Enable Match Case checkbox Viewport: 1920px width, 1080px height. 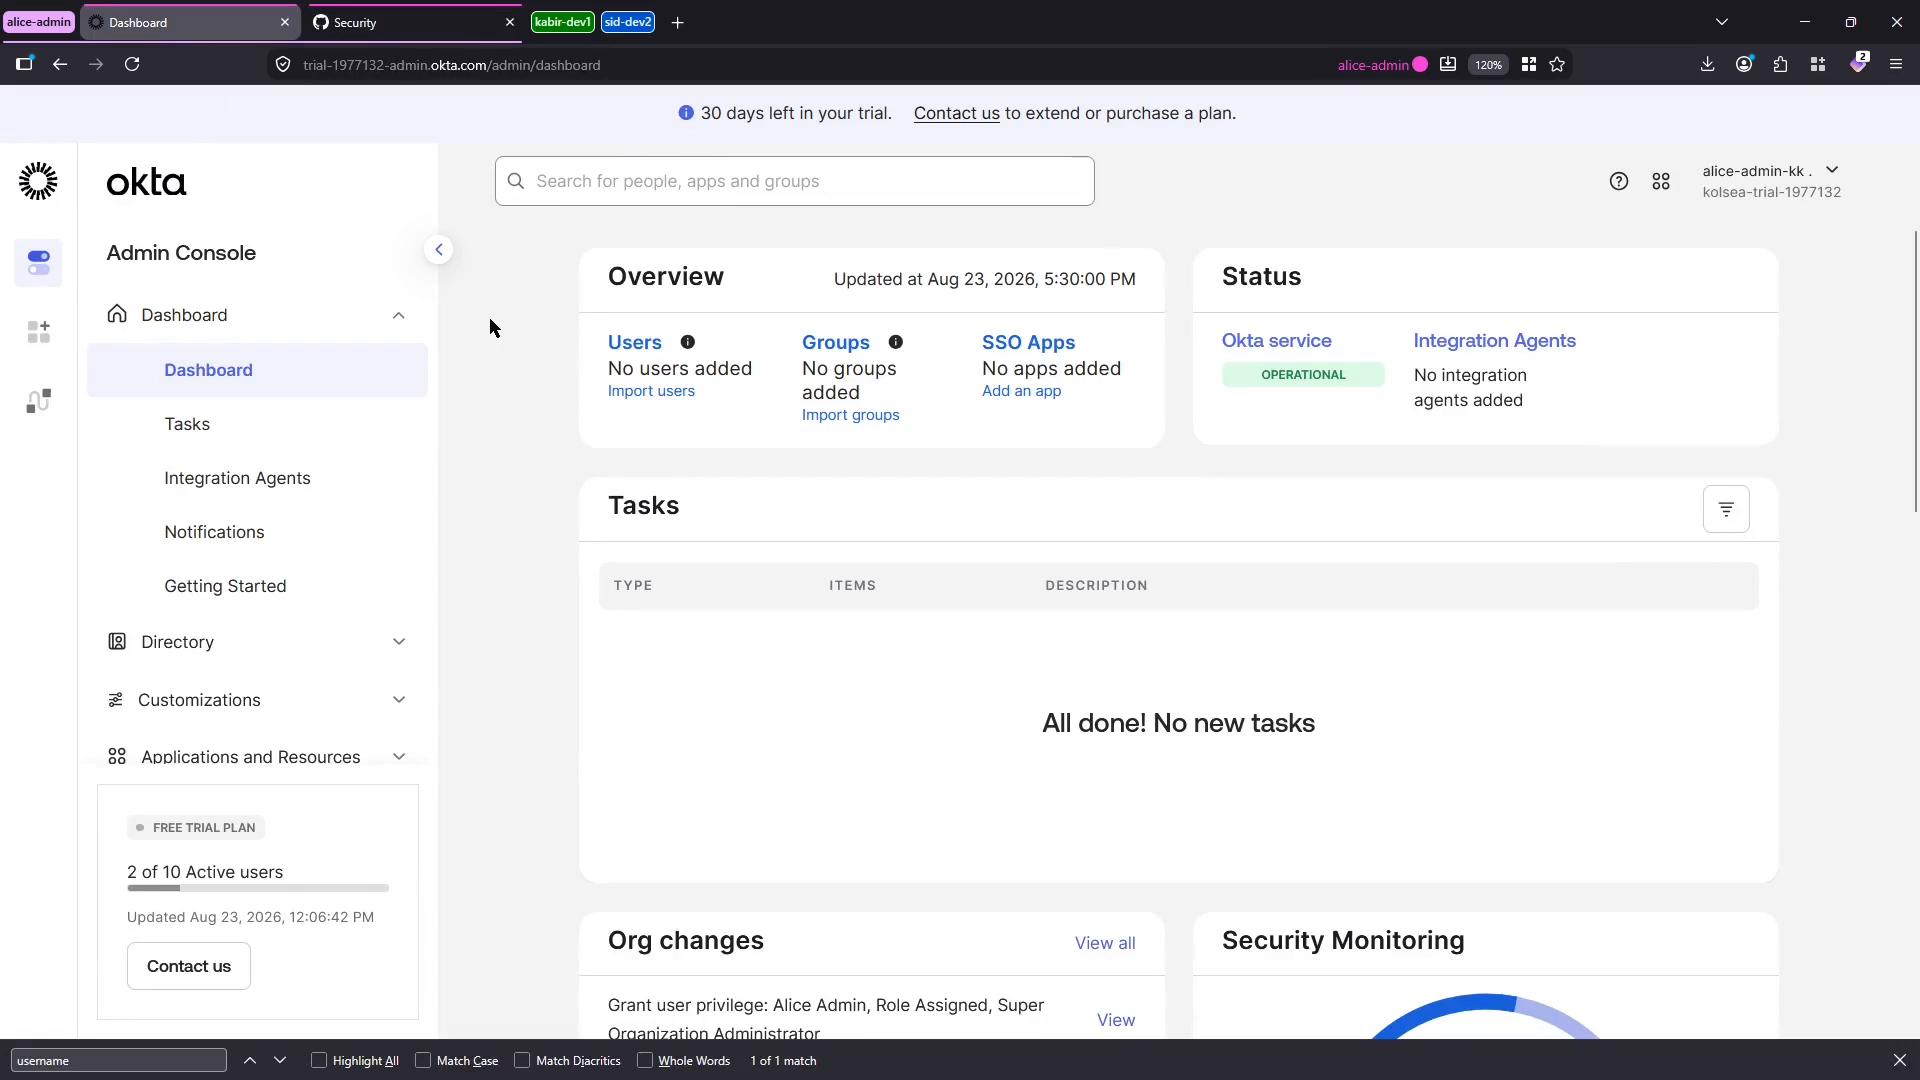tap(423, 1060)
